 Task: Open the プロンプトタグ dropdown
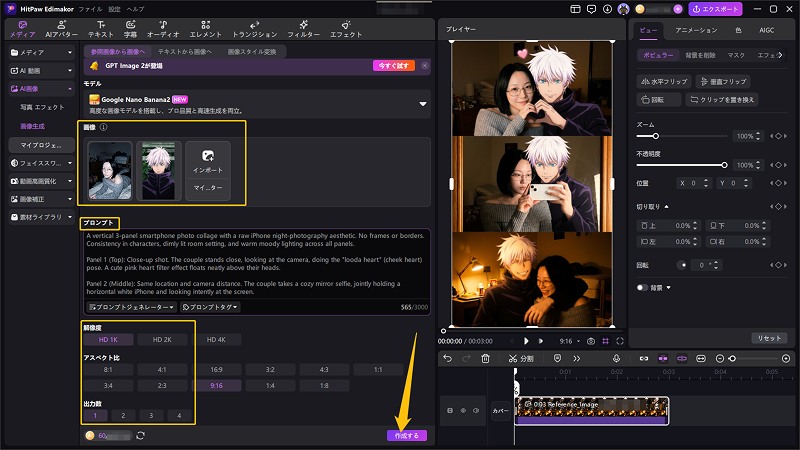click(210, 307)
